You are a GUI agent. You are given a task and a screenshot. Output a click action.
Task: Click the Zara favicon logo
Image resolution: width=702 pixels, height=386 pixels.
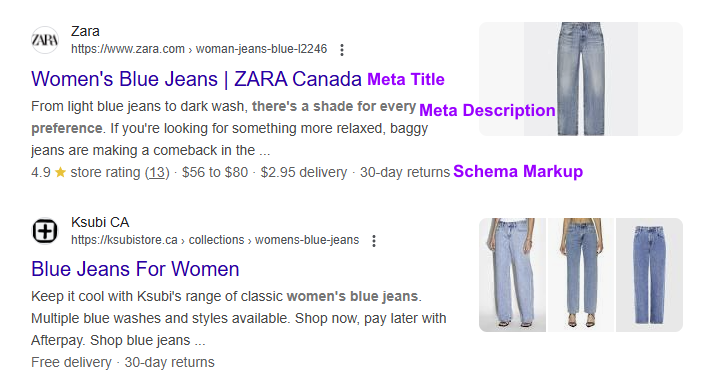(45, 40)
